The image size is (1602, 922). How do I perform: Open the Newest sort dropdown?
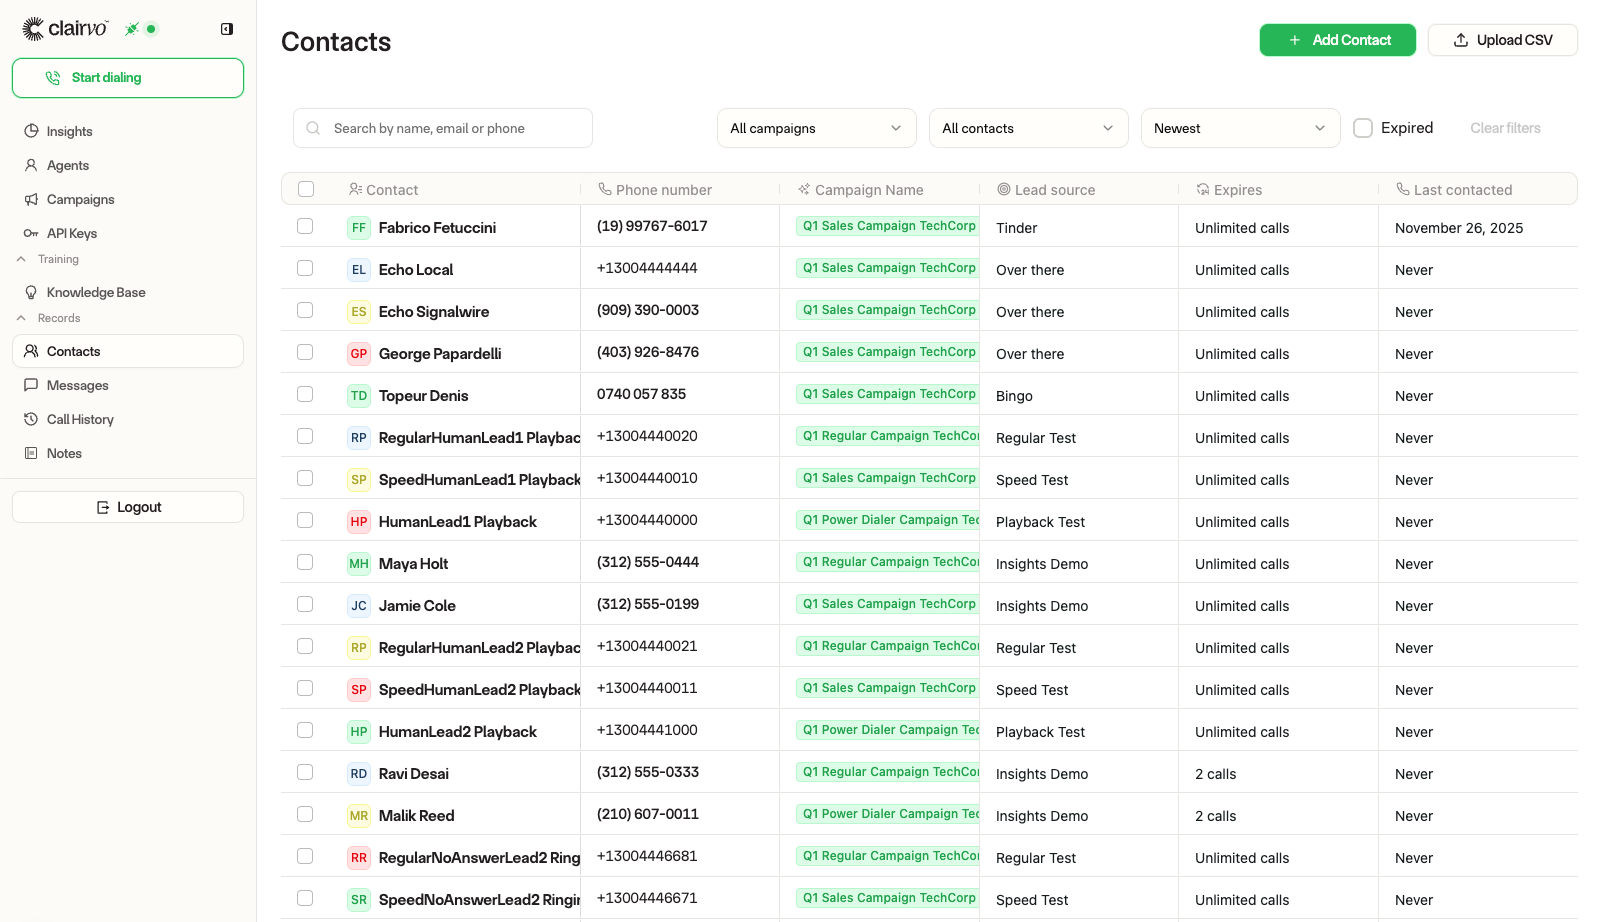coord(1240,128)
